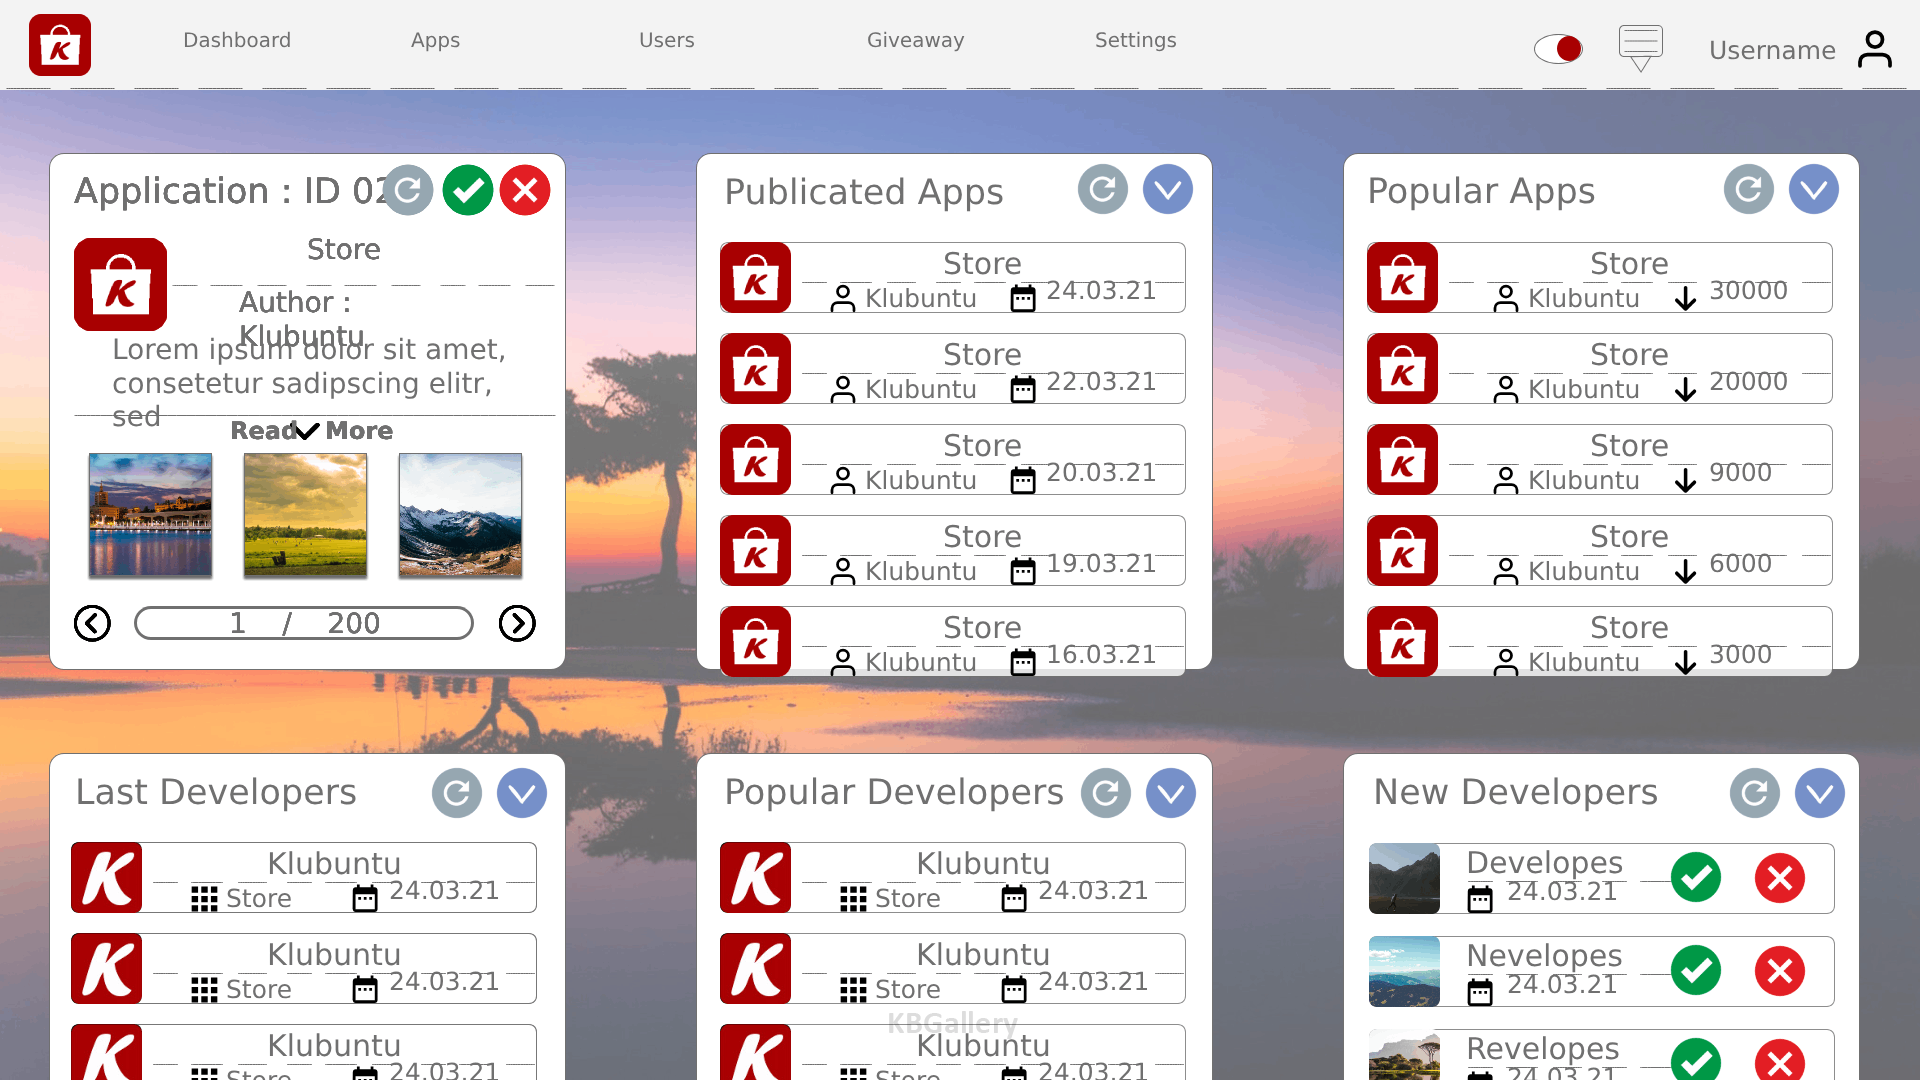Image resolution: width=1920 pixels, height=1080 pixels.
Task: Click calendar icon in first Popular Developers row
Action: click(1014, 899)
